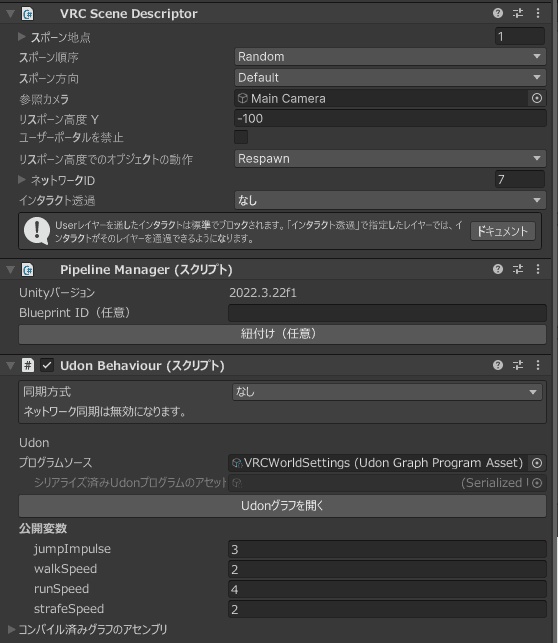Click Udonグラフを開く button
Viewport: 558px width, 643px height.
(282, 506)
